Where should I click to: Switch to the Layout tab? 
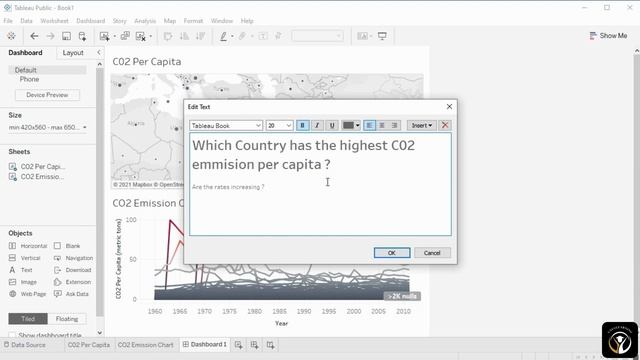pos(73,53)
